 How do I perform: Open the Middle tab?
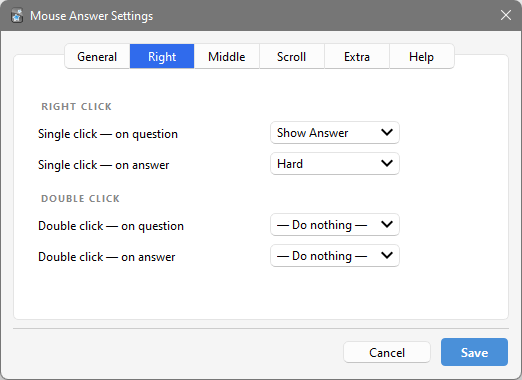(227, 56)
